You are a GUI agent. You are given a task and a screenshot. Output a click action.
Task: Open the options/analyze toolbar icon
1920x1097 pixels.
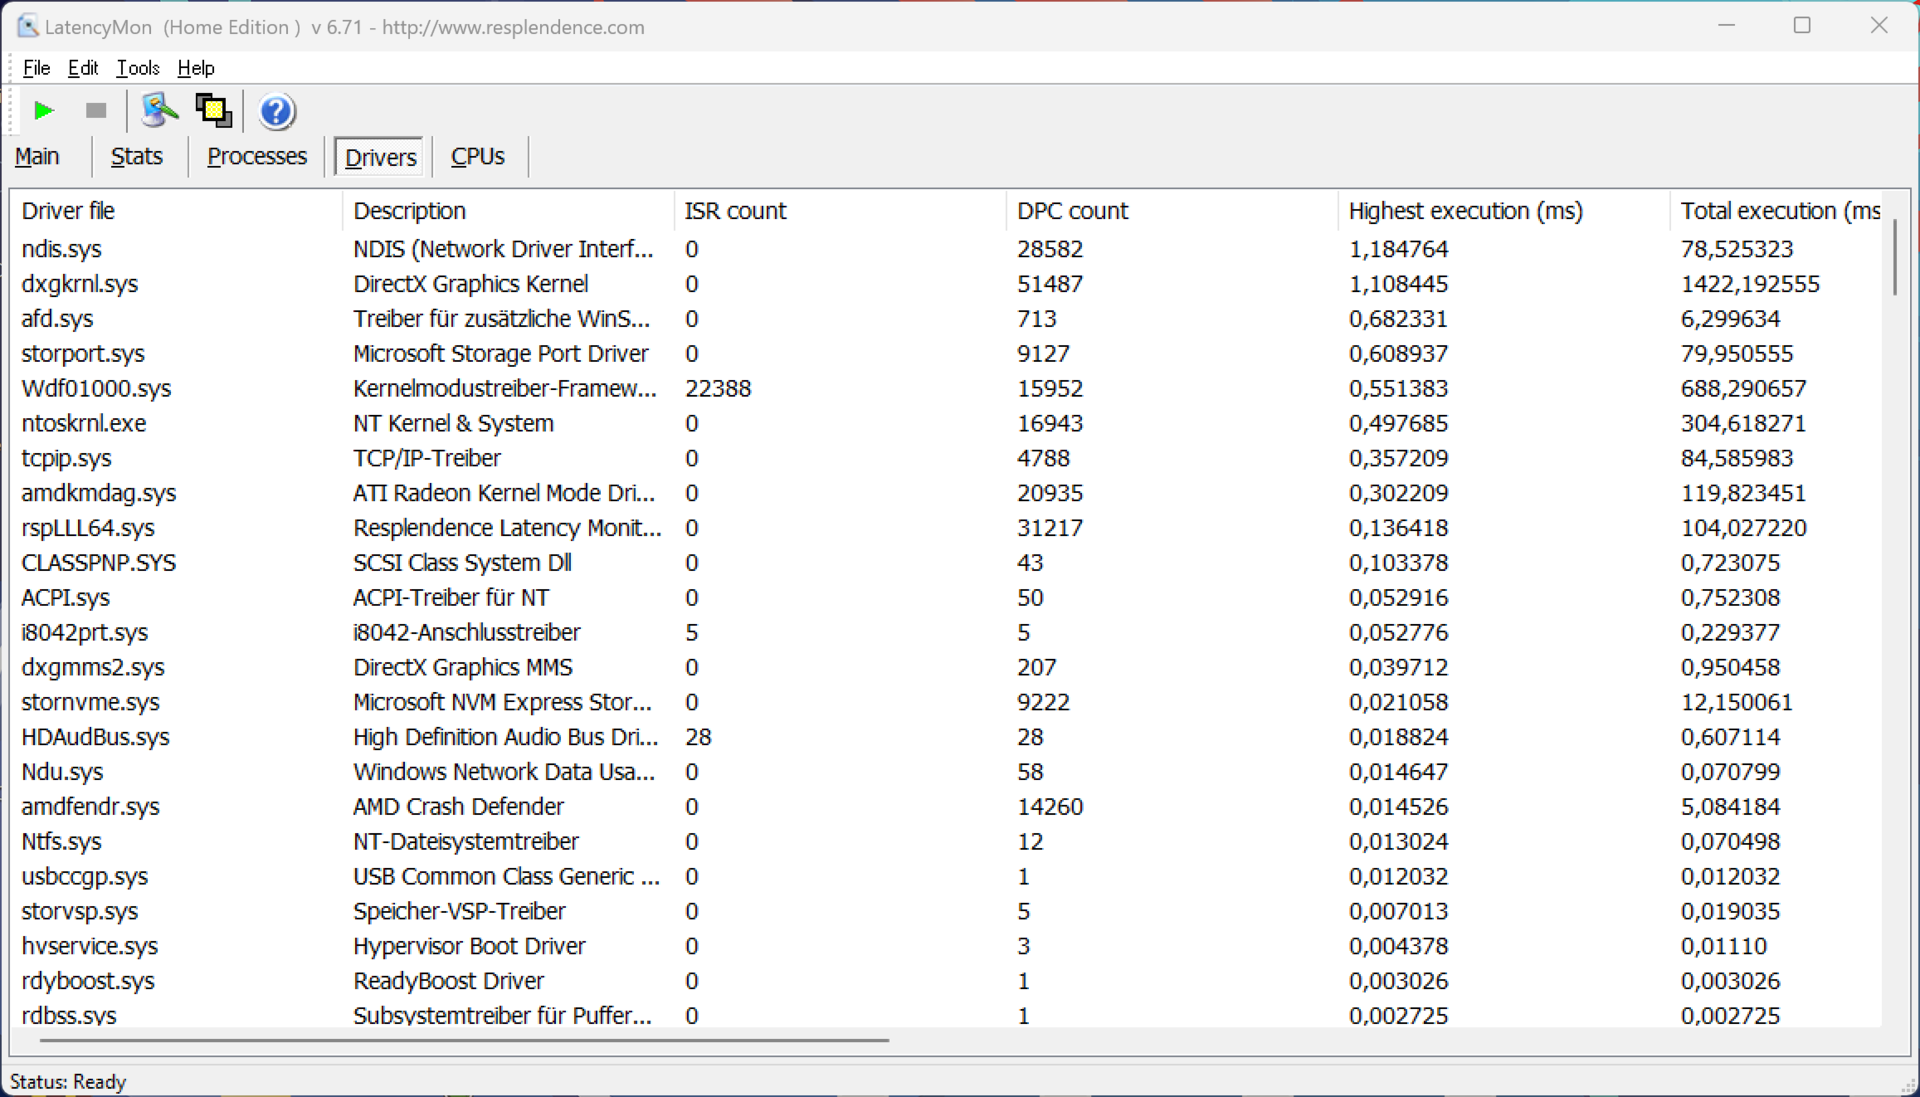click(x=158, y=111)
